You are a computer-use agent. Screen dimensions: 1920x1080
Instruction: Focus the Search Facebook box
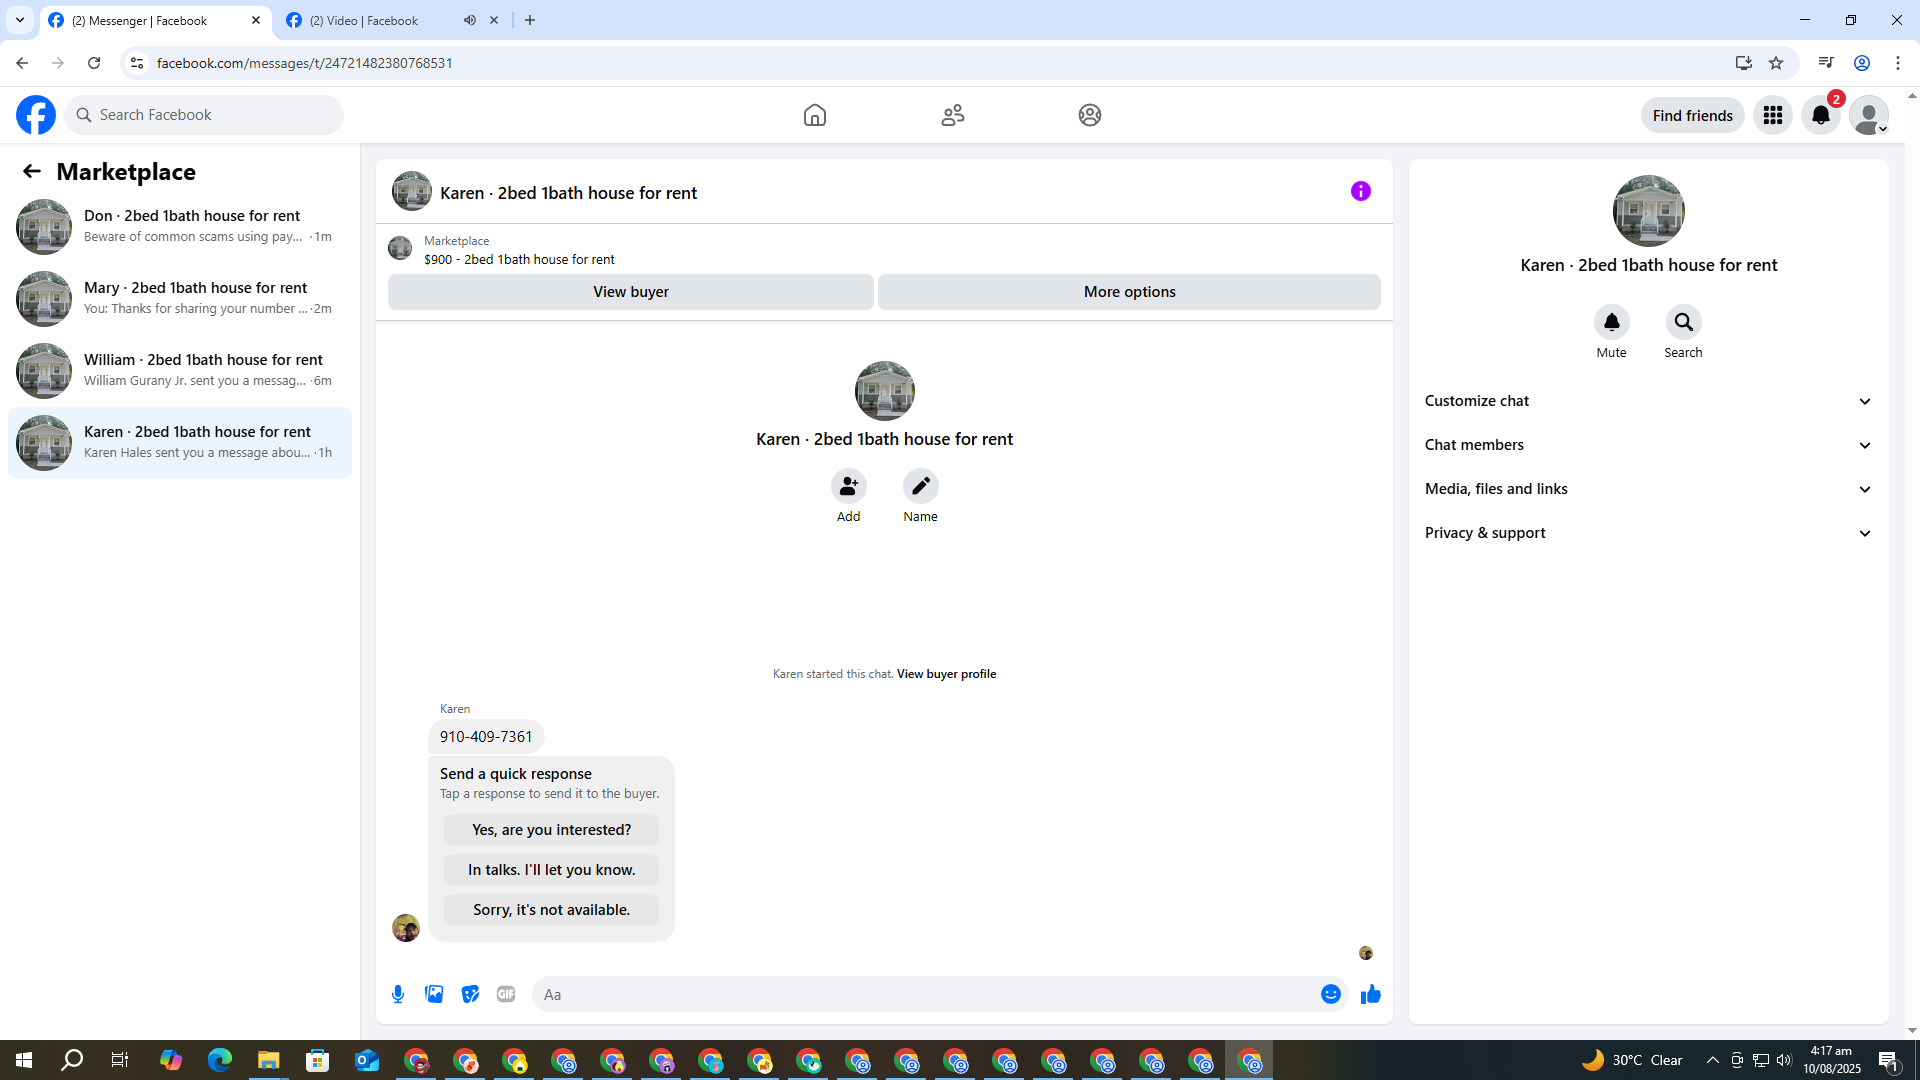click(x=204, y=115)
